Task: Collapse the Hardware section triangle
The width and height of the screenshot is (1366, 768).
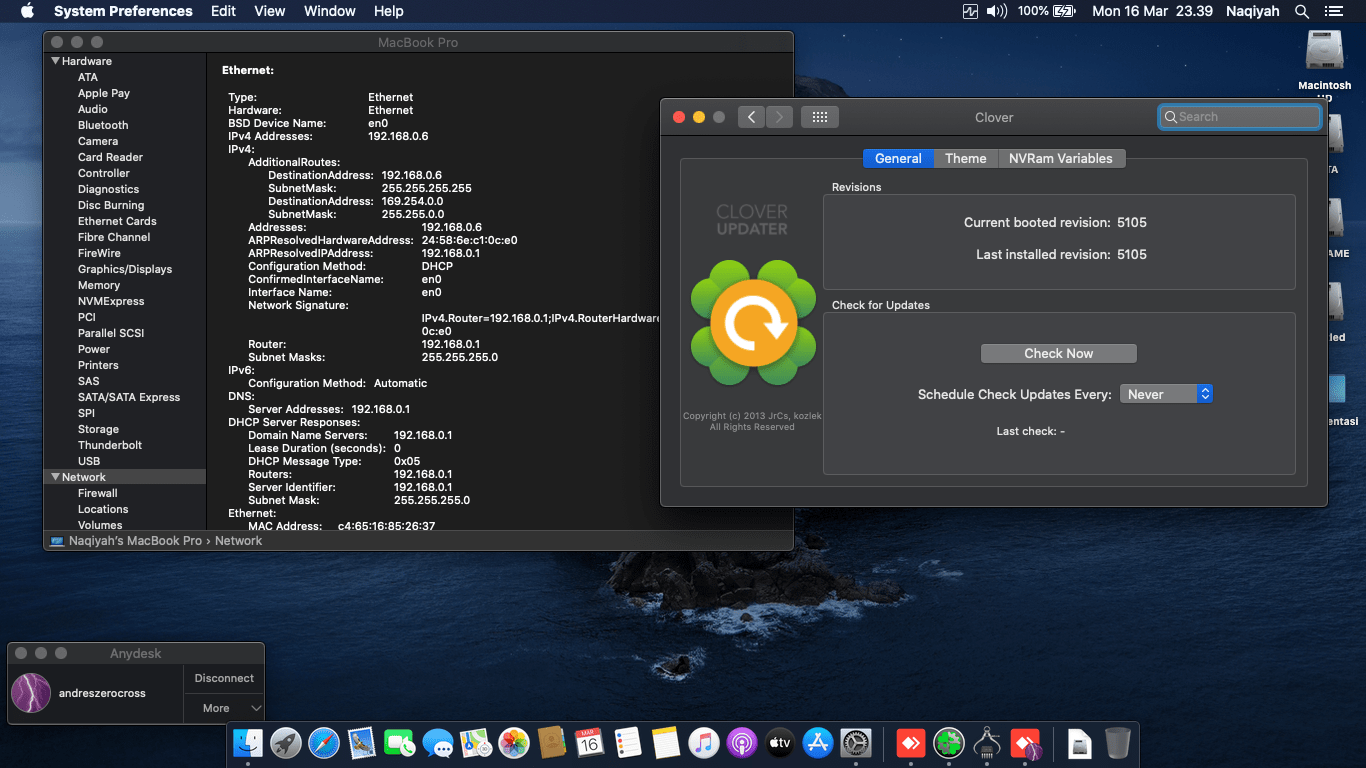Action: [55, 61]
